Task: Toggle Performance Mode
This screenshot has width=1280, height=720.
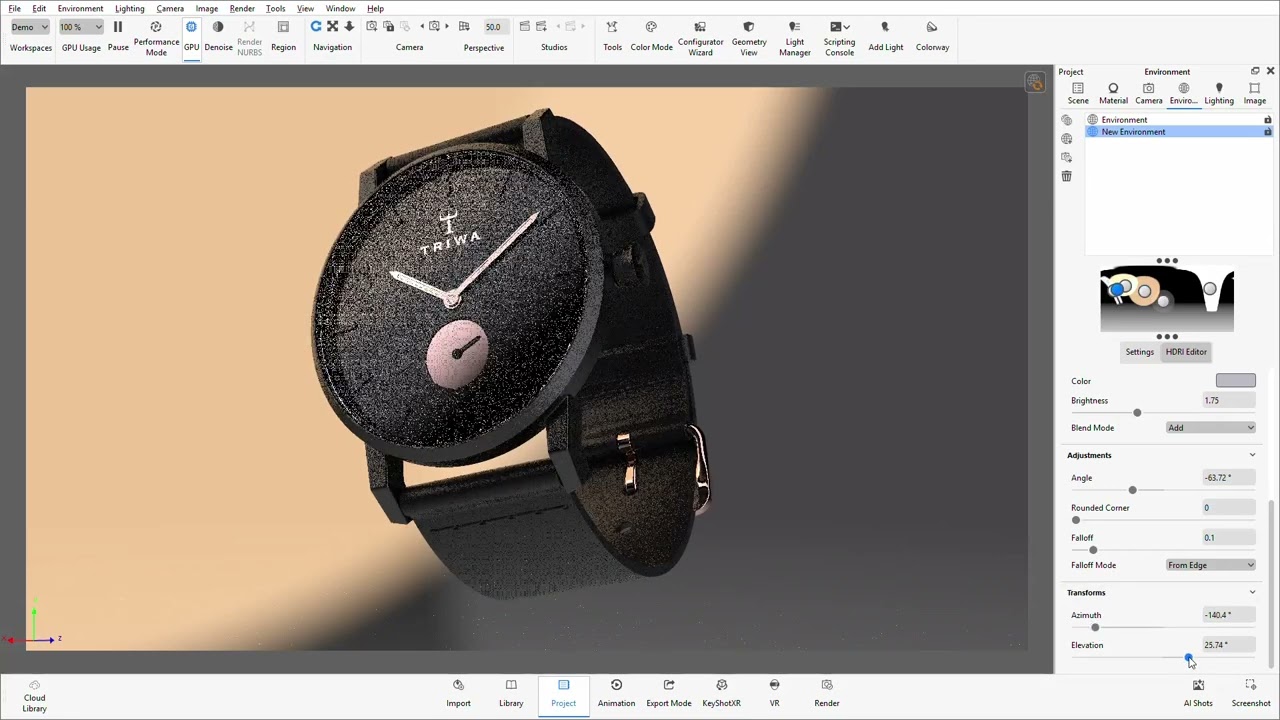Action: (x=156, y=39)
